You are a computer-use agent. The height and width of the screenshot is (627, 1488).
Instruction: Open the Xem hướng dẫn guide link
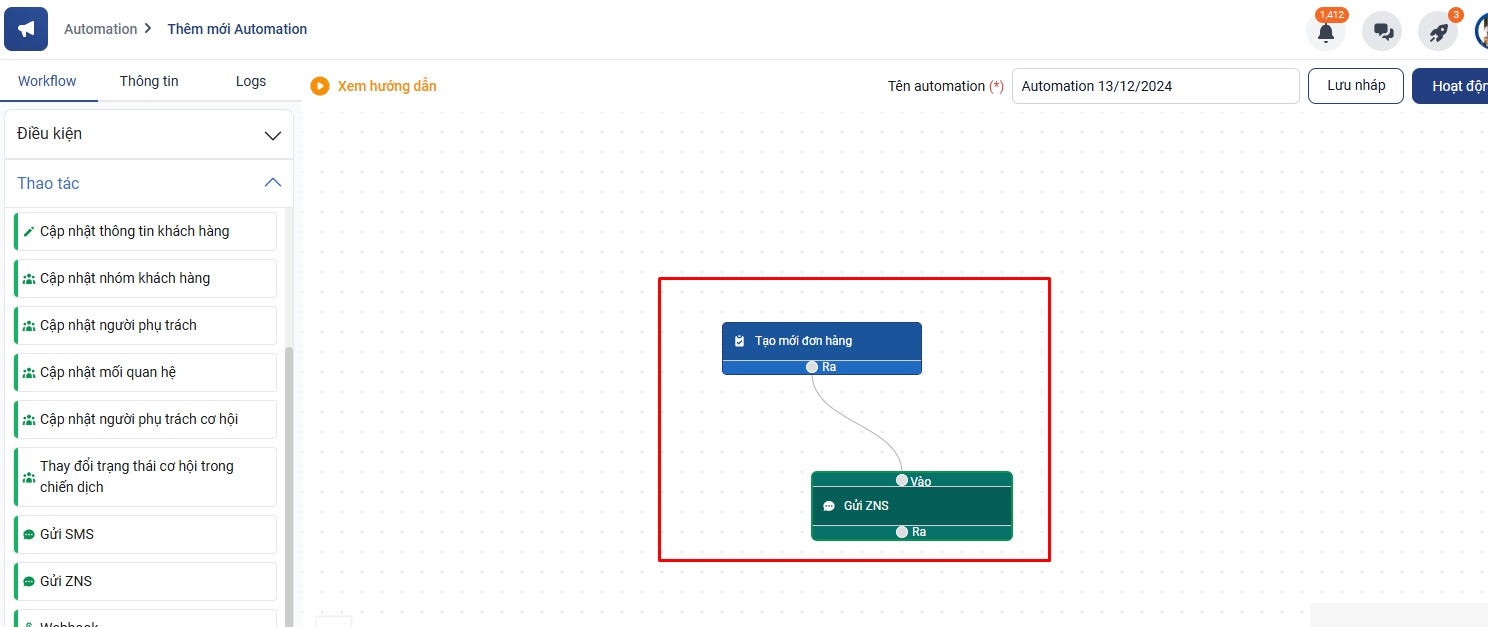(x=387, y=86)
